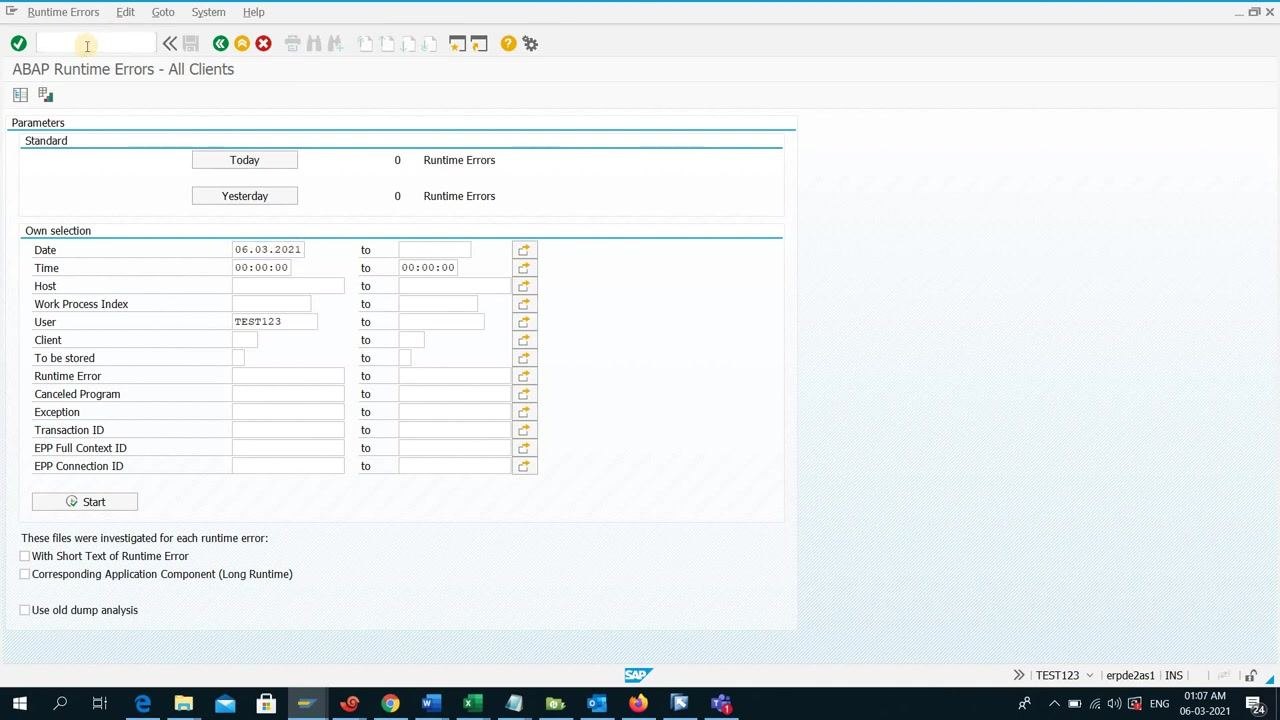Click the variant list icon below title
Screen dimensions: 1280x720
pyautogui.click(x=20, y=94)
